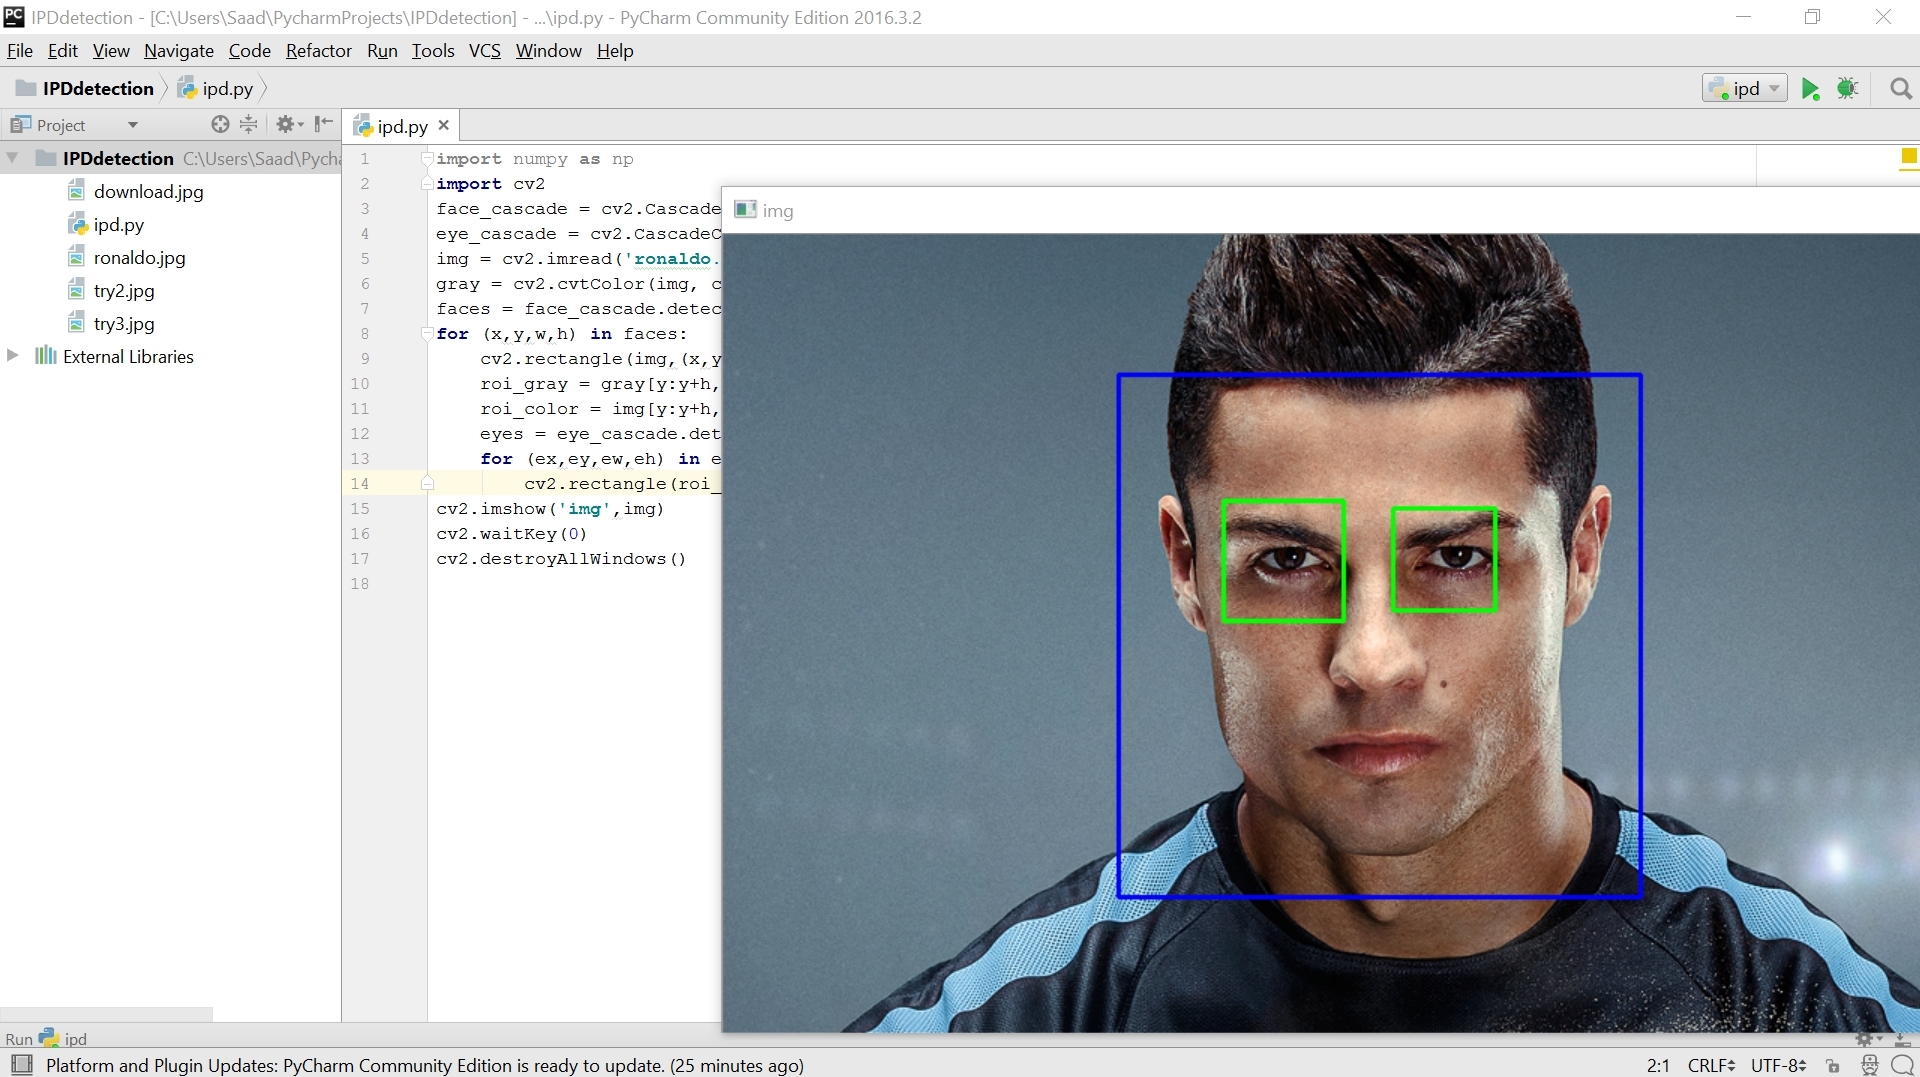
Task: Click the yellow code inspection indicator
Action: click(x=1908, y=156)
